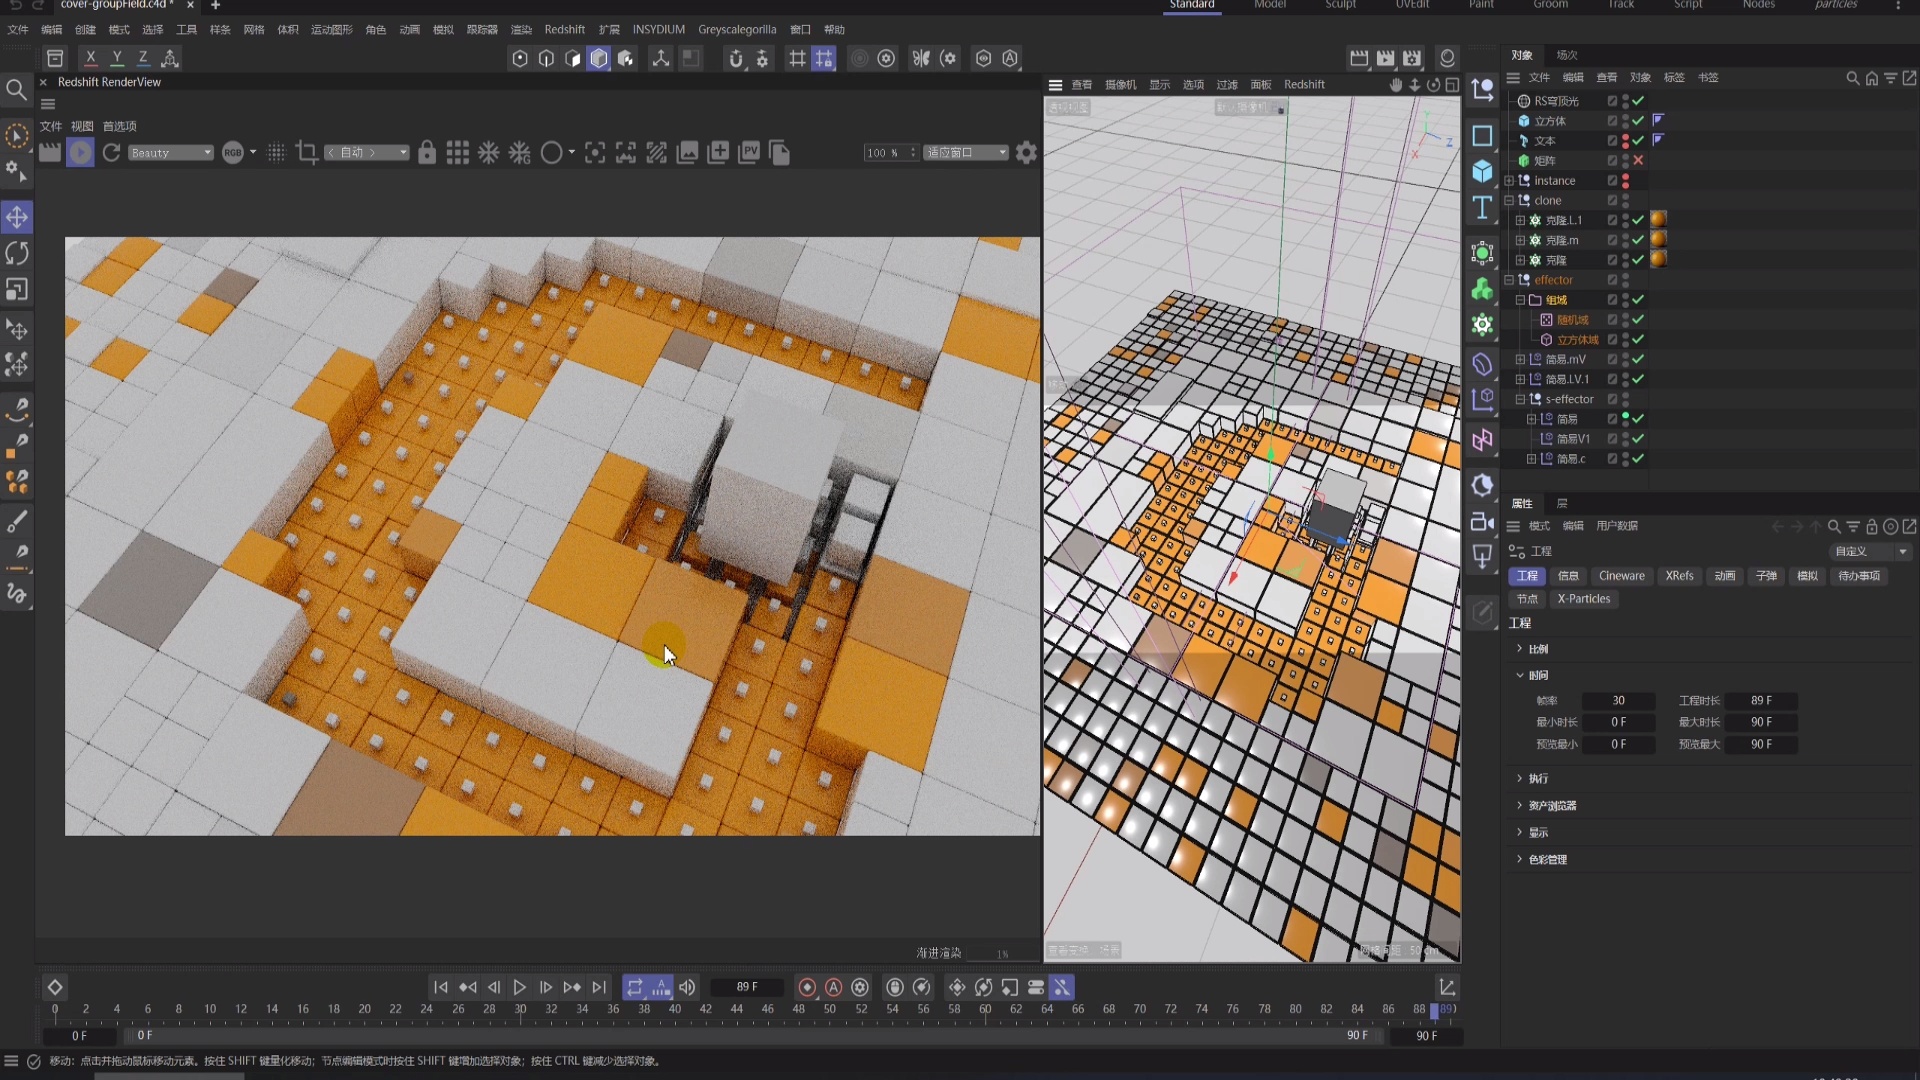Viewport: 1920px width, 1080px height.
Task: Open the Redshift menu in the menu bar
Action: tap(565, 29)
